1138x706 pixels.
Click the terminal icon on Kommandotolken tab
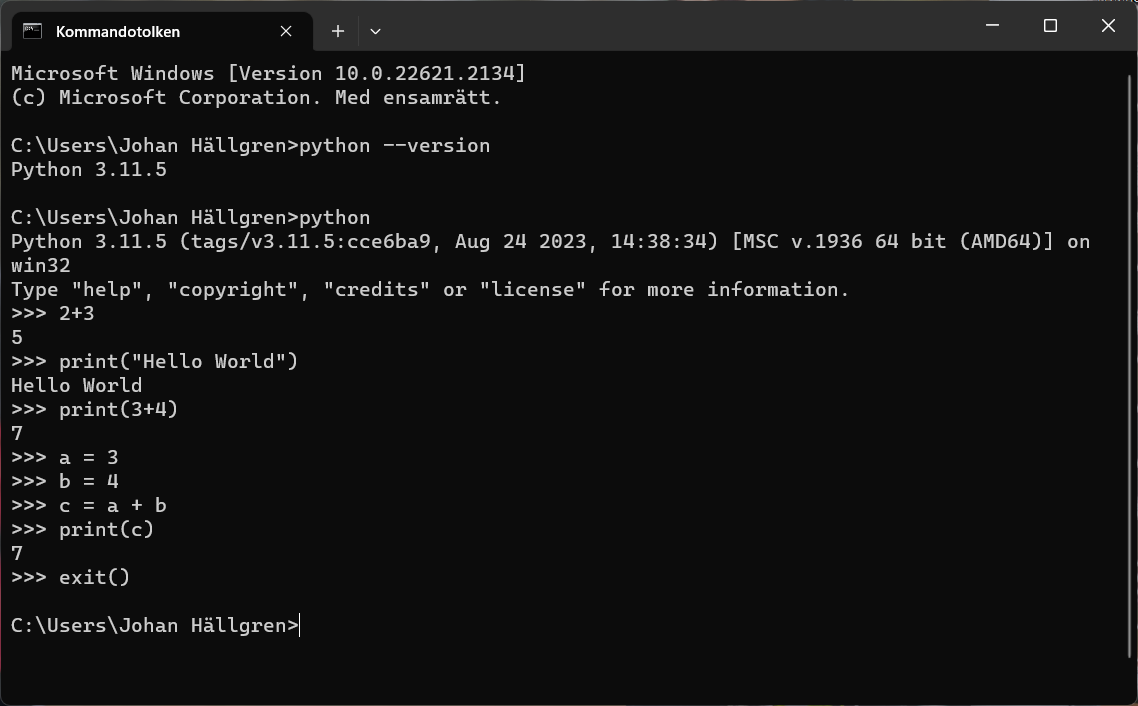32,31
